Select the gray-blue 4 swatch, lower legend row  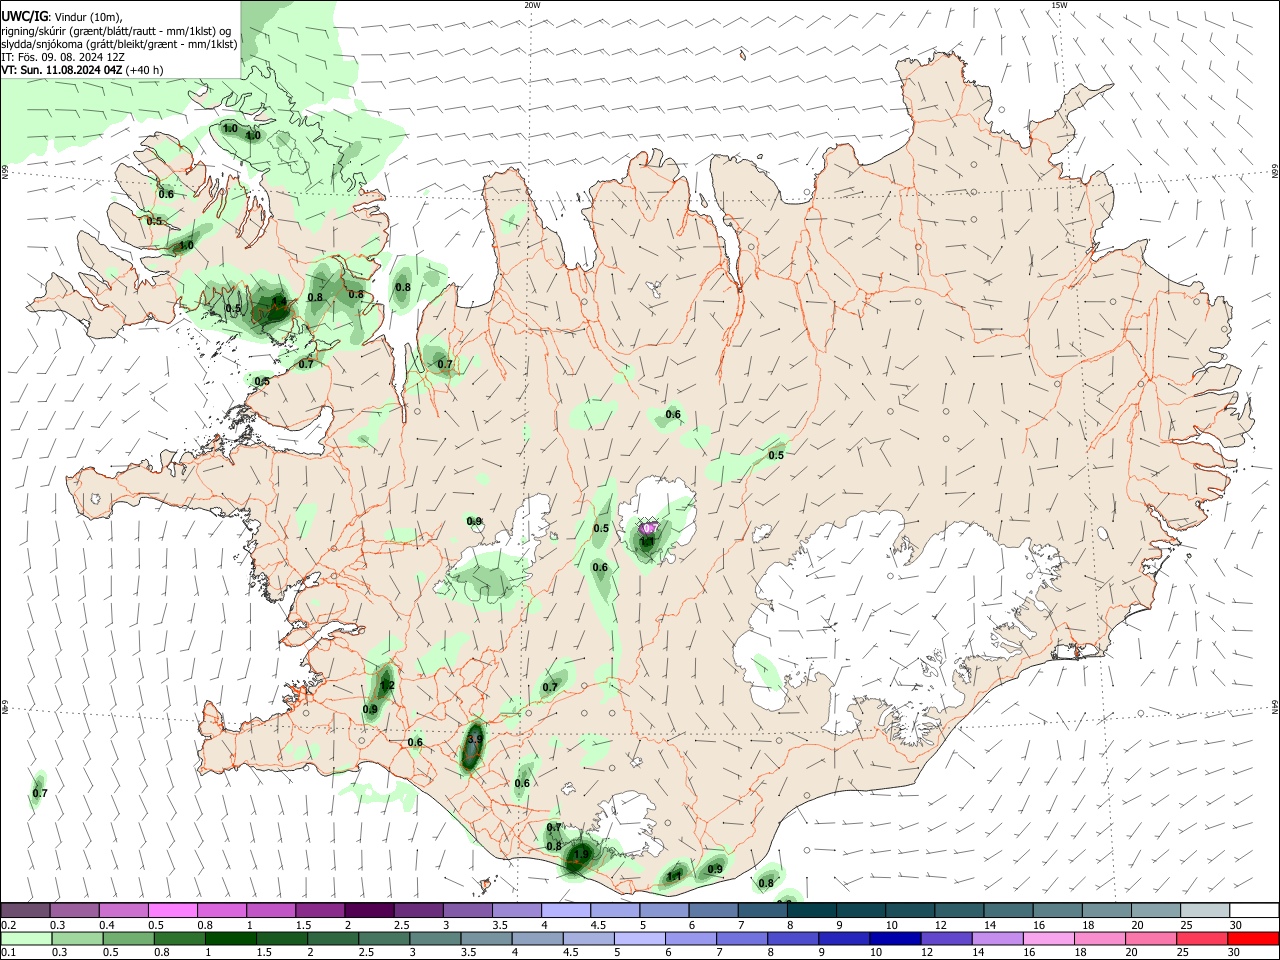tap(536, 938)
